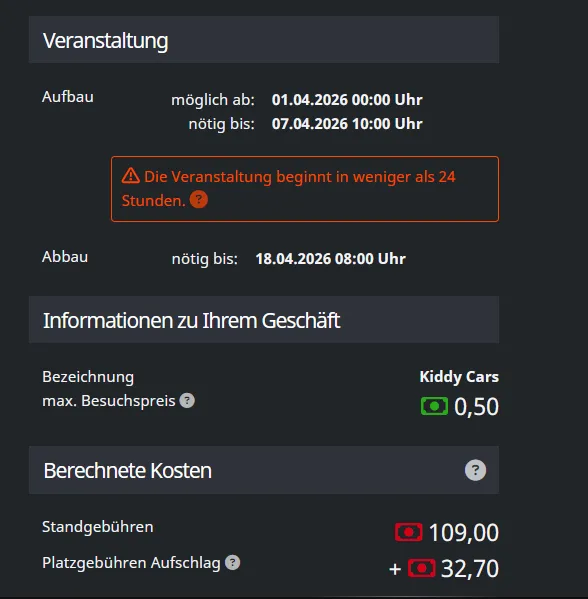The height and width of the screenshot is (599, 588).
Task: Click the warning triangle icon in the alert
Action: (x=131, y=176)
